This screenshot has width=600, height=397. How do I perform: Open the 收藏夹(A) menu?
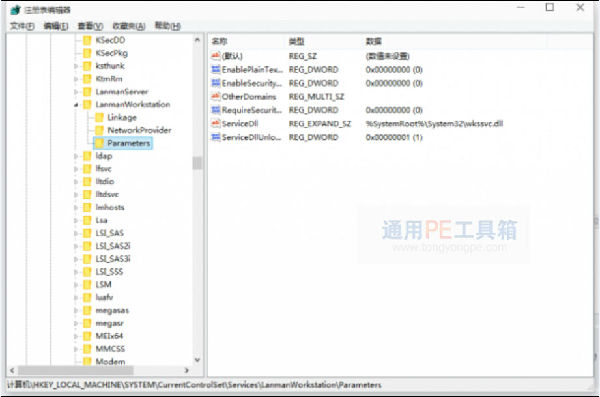click(x=129, y=26)
